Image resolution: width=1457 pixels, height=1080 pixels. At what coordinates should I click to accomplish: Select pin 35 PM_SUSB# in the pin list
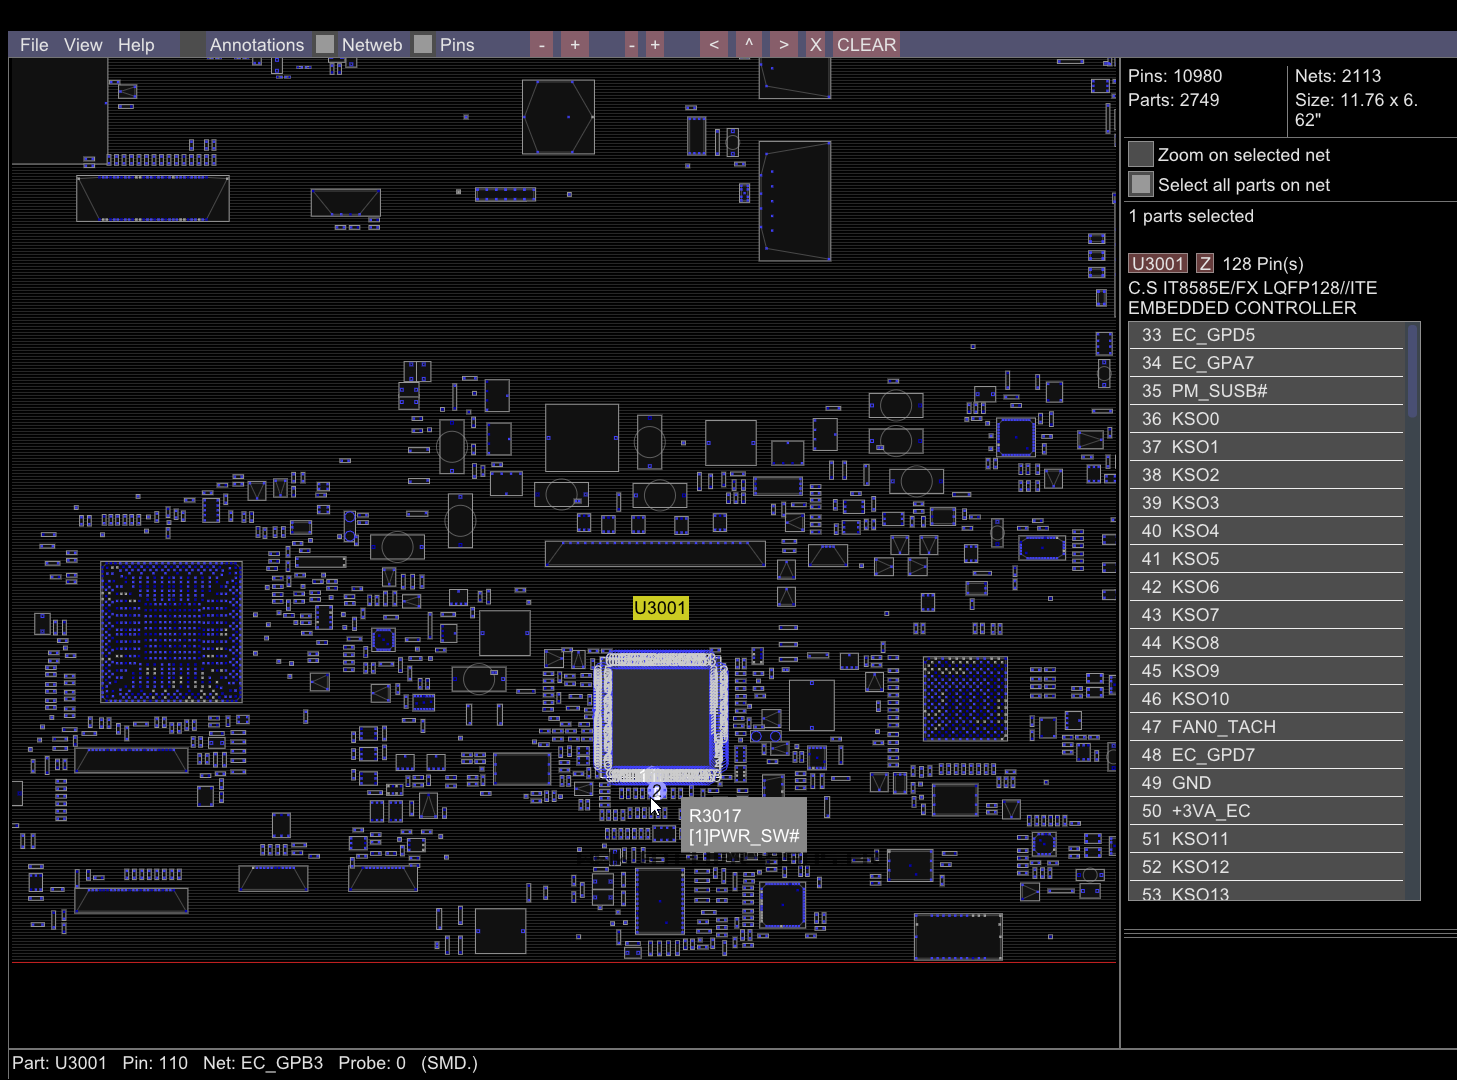(x=1266, y=391)
